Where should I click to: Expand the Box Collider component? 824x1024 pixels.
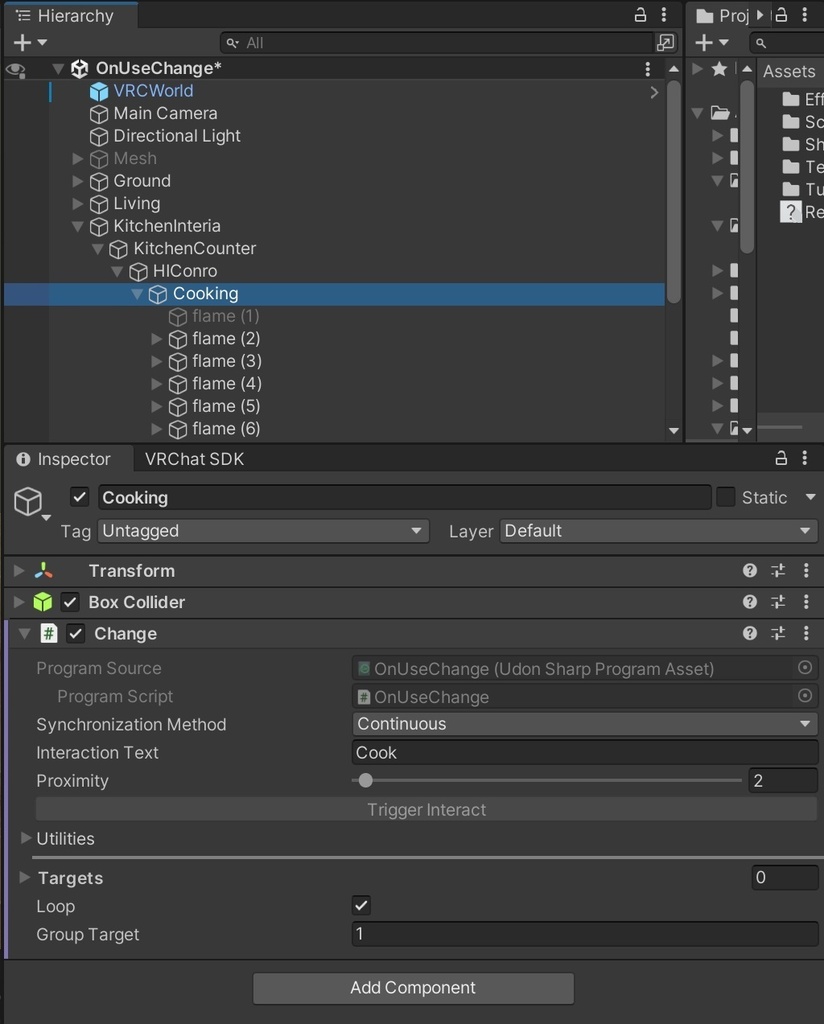(20, 601)
